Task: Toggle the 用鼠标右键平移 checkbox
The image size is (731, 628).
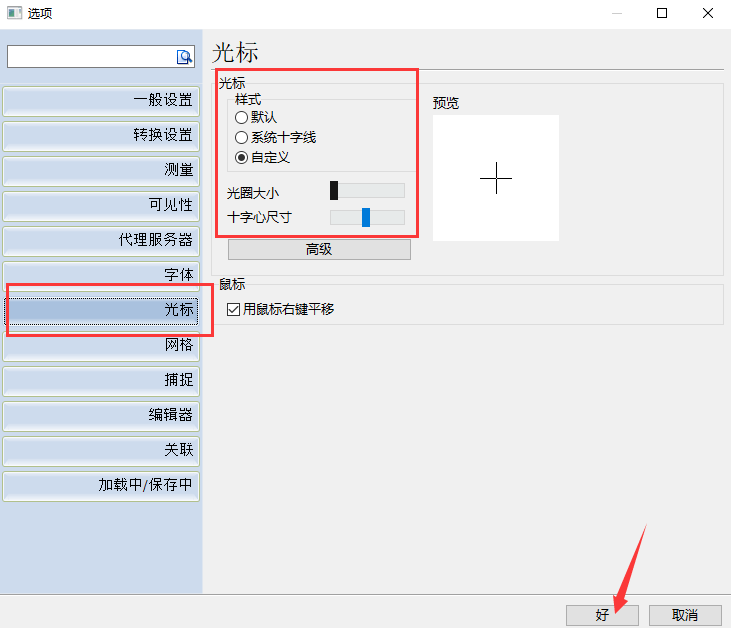Action: [x=234, y=309]
